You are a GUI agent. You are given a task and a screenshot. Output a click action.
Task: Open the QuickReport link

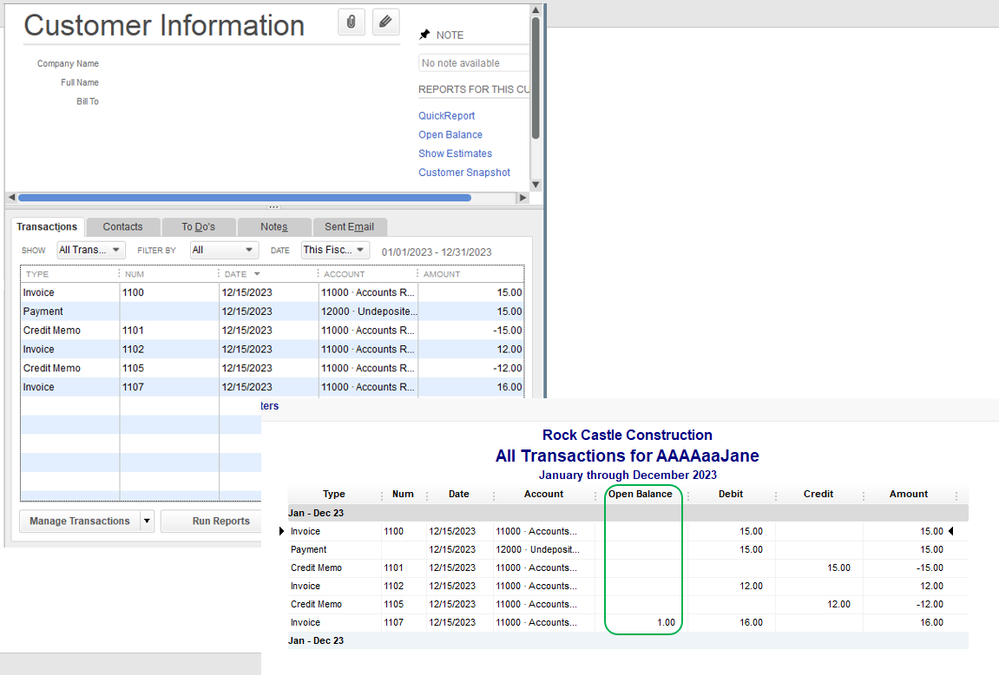(x=446, y=116)
